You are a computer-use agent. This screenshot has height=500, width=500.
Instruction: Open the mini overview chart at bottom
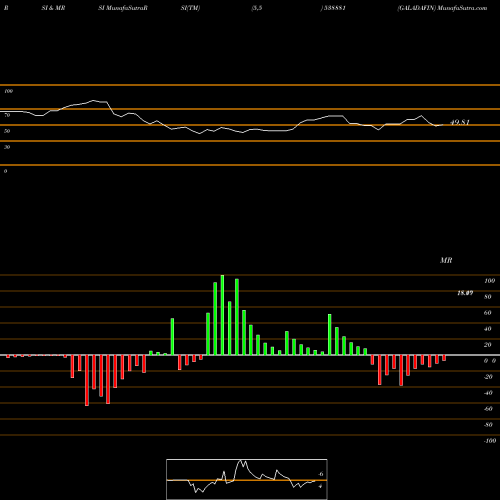247,479
